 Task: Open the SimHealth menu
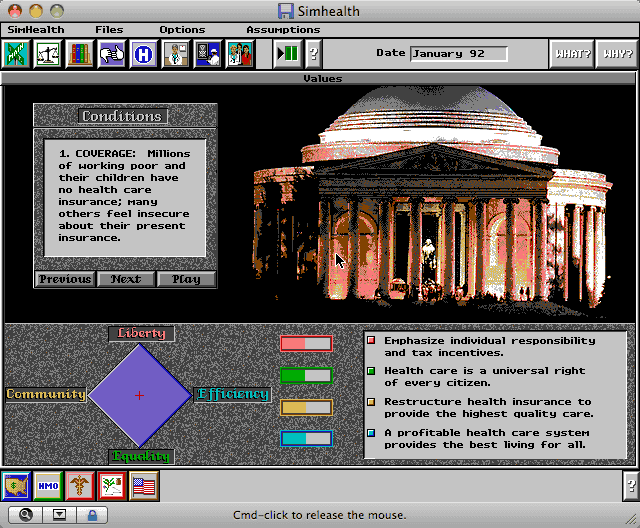36,30
